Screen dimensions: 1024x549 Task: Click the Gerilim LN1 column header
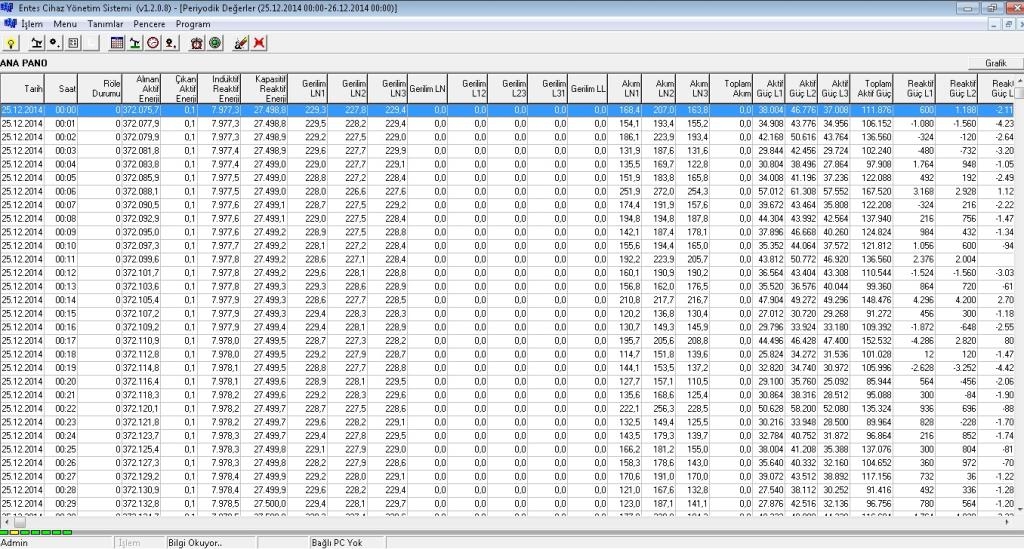click(x=308, y=88)
